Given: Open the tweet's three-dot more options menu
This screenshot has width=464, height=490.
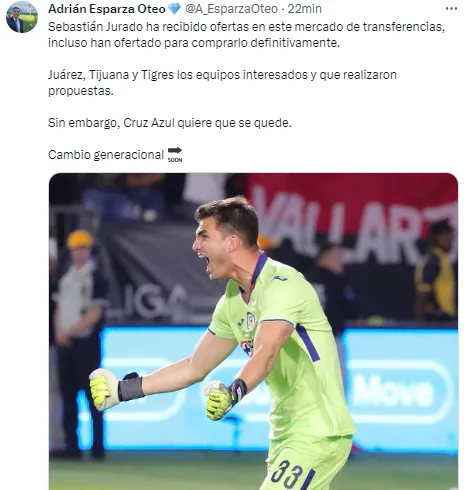Looking at the screenshot, I should point(451,9).
